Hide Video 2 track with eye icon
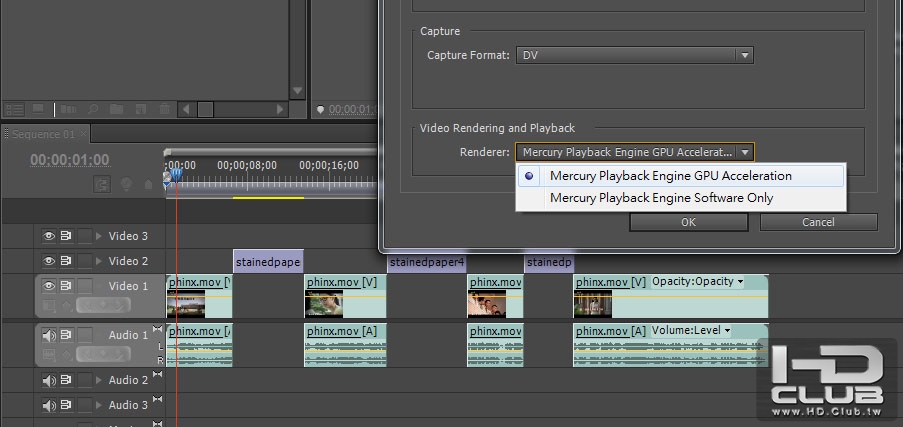The image size is (903, 427). click(x=50, y=261)
